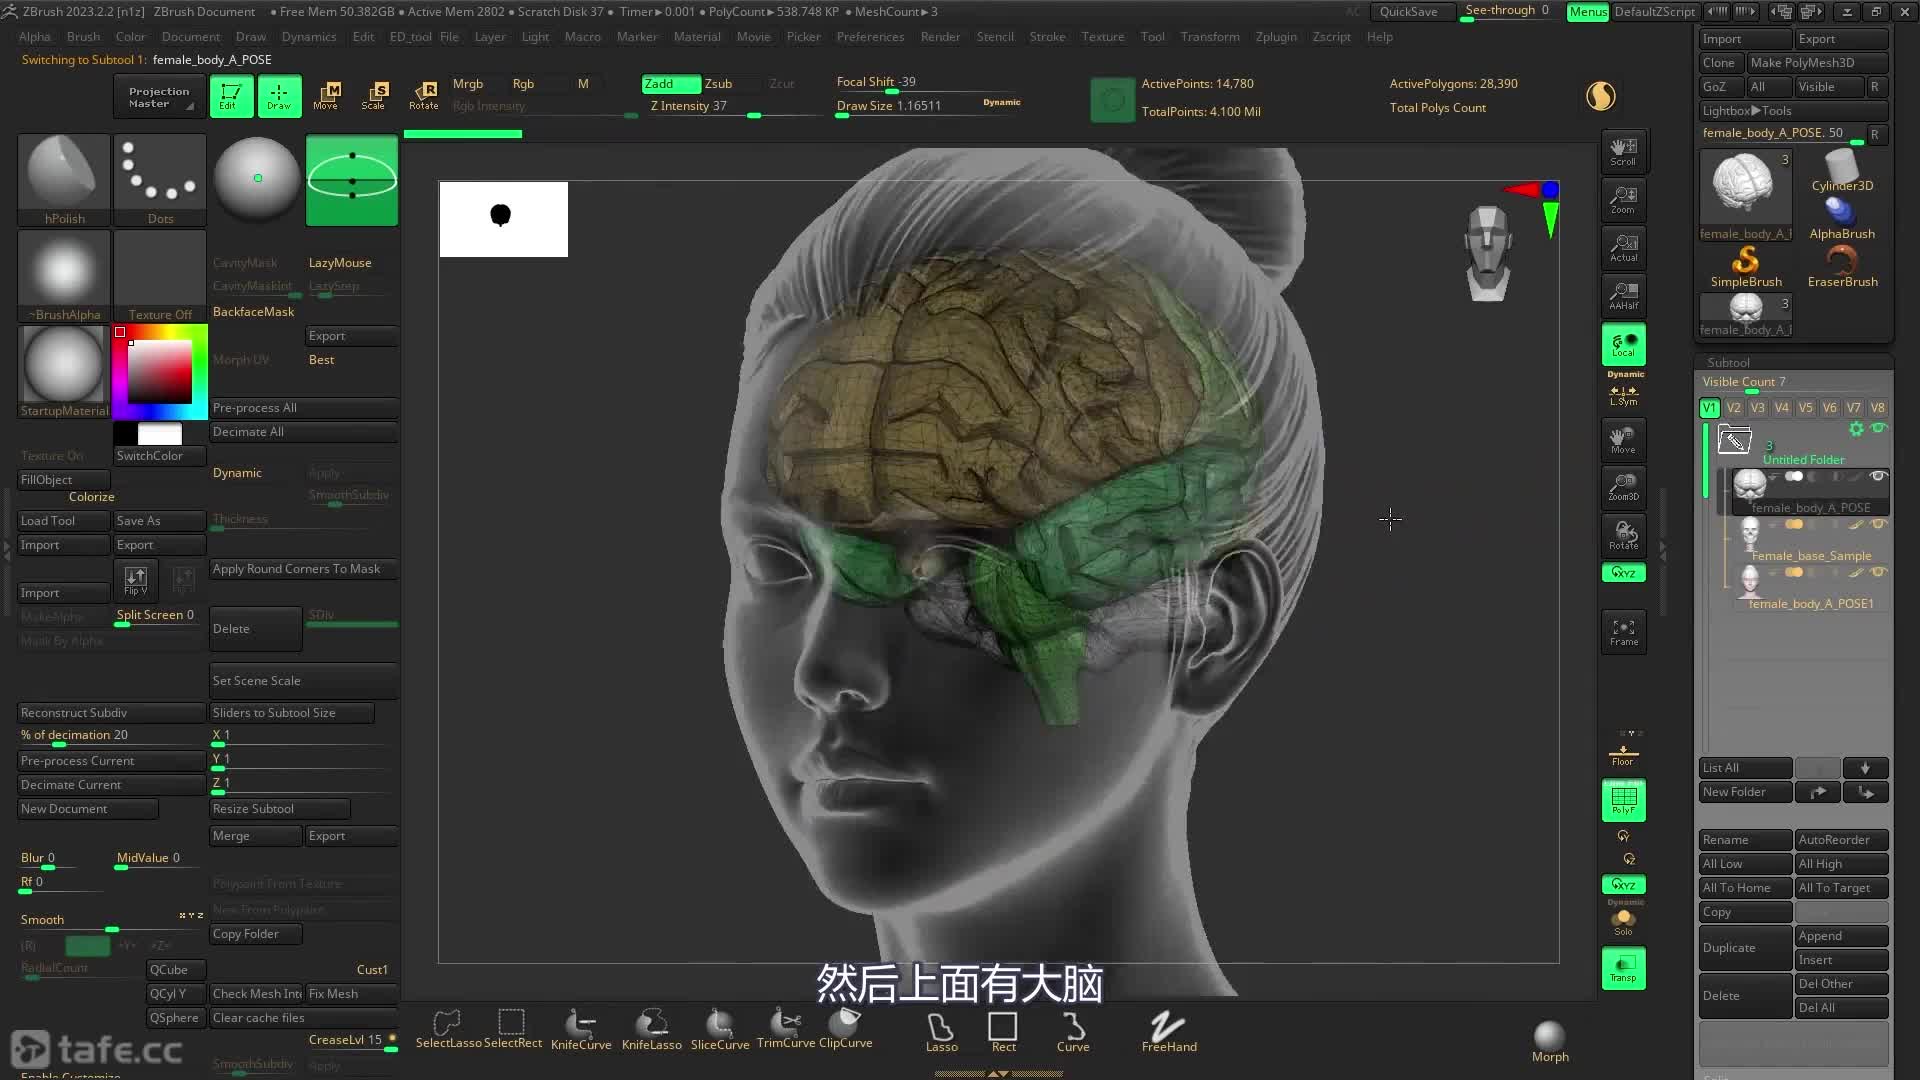1920x1080 pixels.
Task: Click the Frame view icon
Action: [1623, 631]
